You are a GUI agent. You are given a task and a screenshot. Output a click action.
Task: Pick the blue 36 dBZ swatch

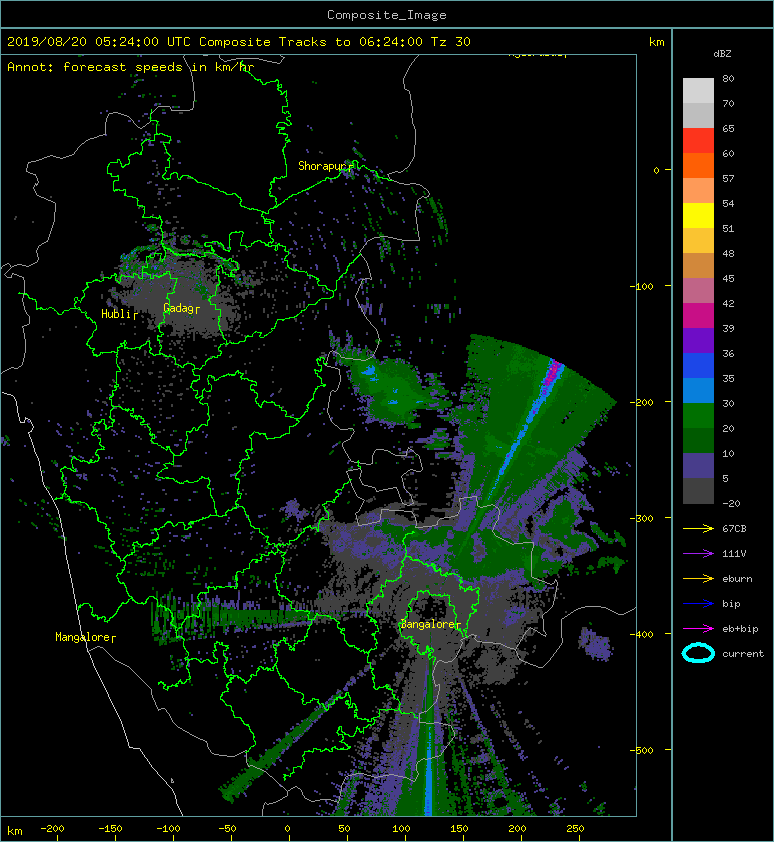pos(698,365)
